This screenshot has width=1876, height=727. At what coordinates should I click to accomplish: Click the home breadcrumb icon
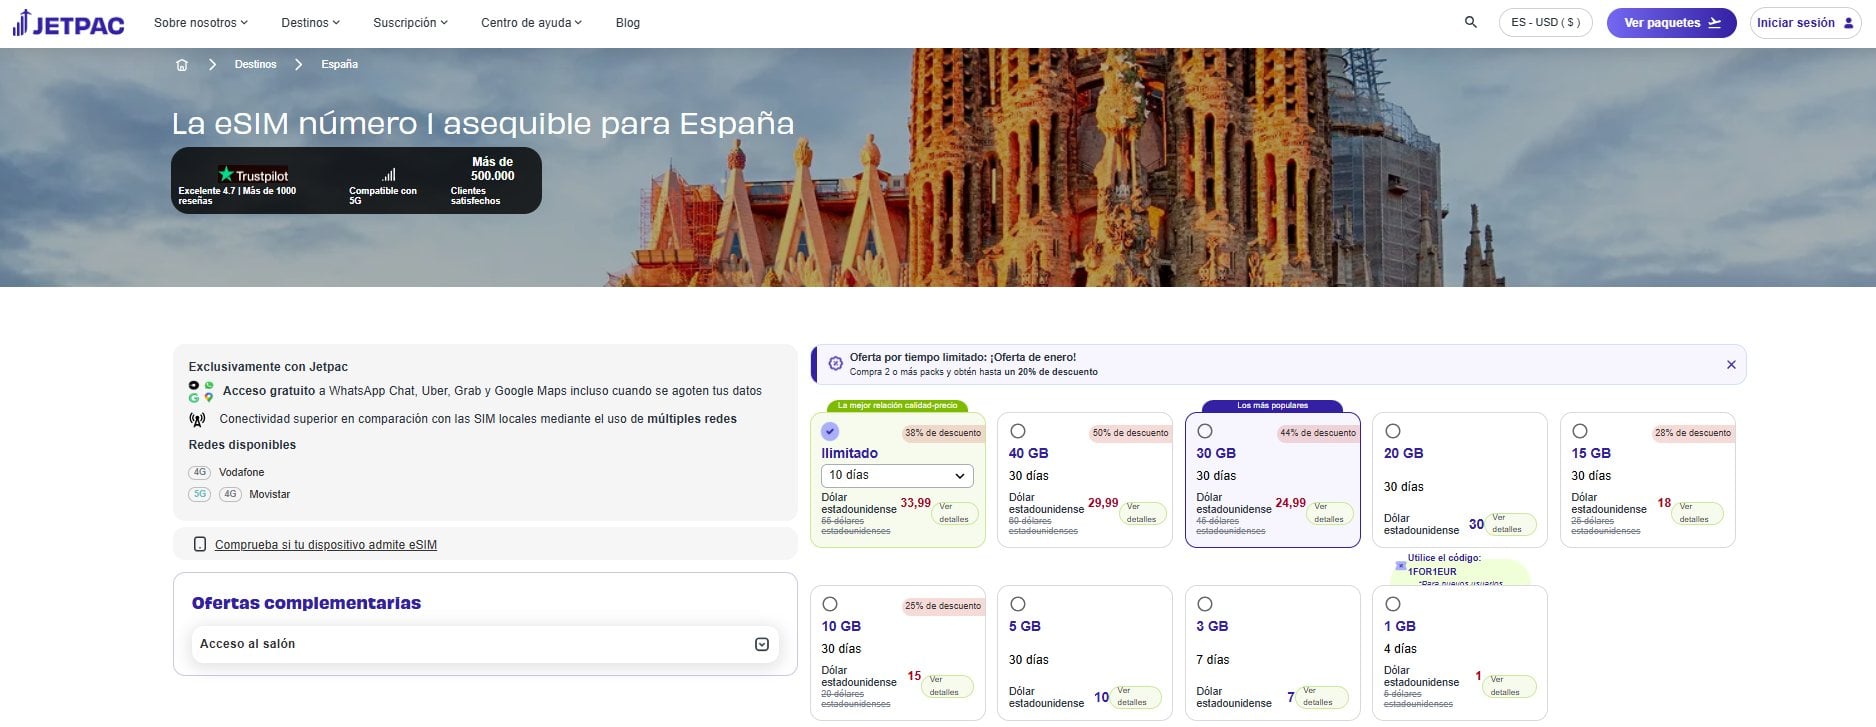tap(181, 65)
